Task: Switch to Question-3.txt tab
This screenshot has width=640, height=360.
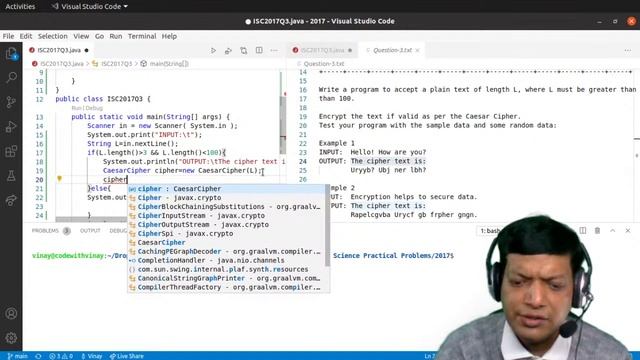Action: pyautogui.click(x=392, y=50)
